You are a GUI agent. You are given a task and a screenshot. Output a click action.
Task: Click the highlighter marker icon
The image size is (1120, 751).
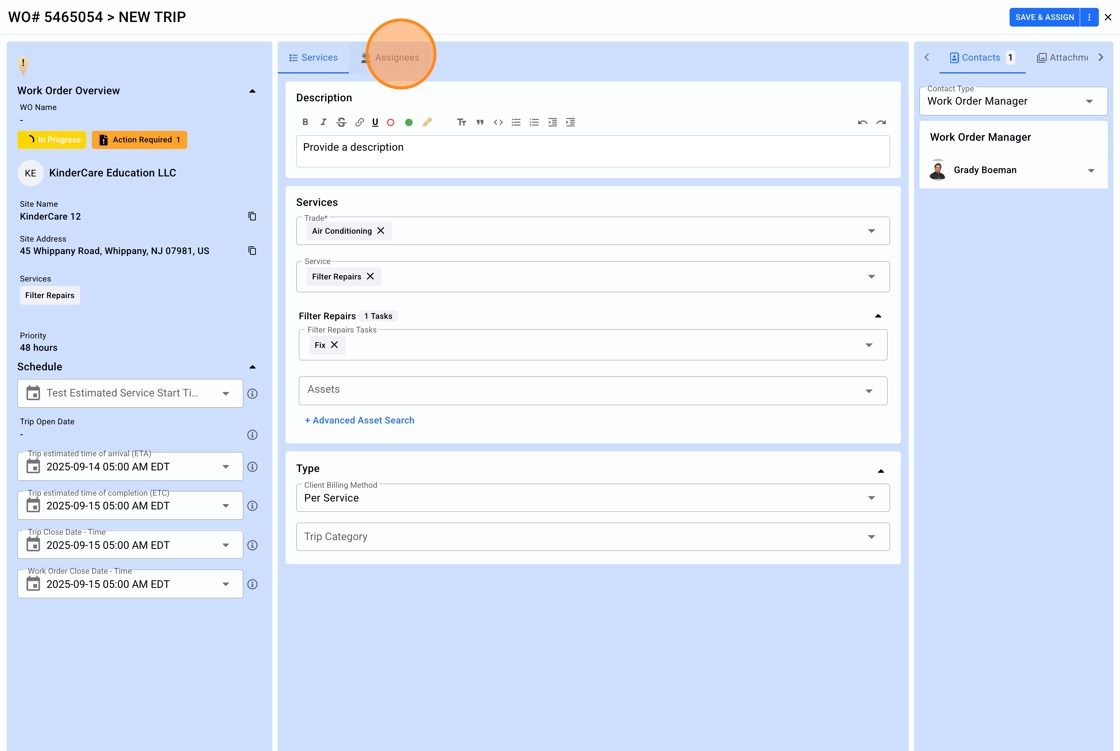coord(427,122)
